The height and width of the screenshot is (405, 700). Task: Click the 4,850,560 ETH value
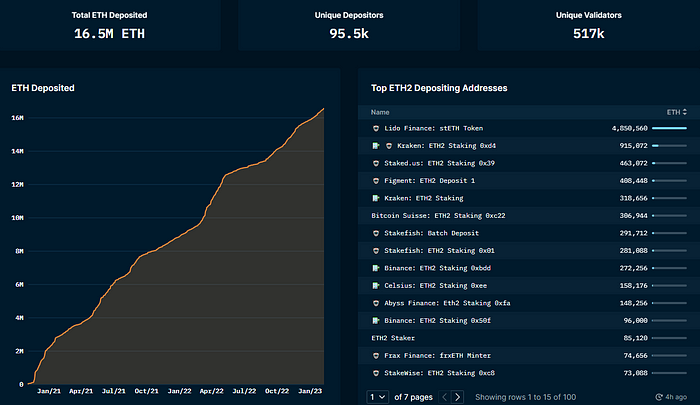(x=629, y=128)
